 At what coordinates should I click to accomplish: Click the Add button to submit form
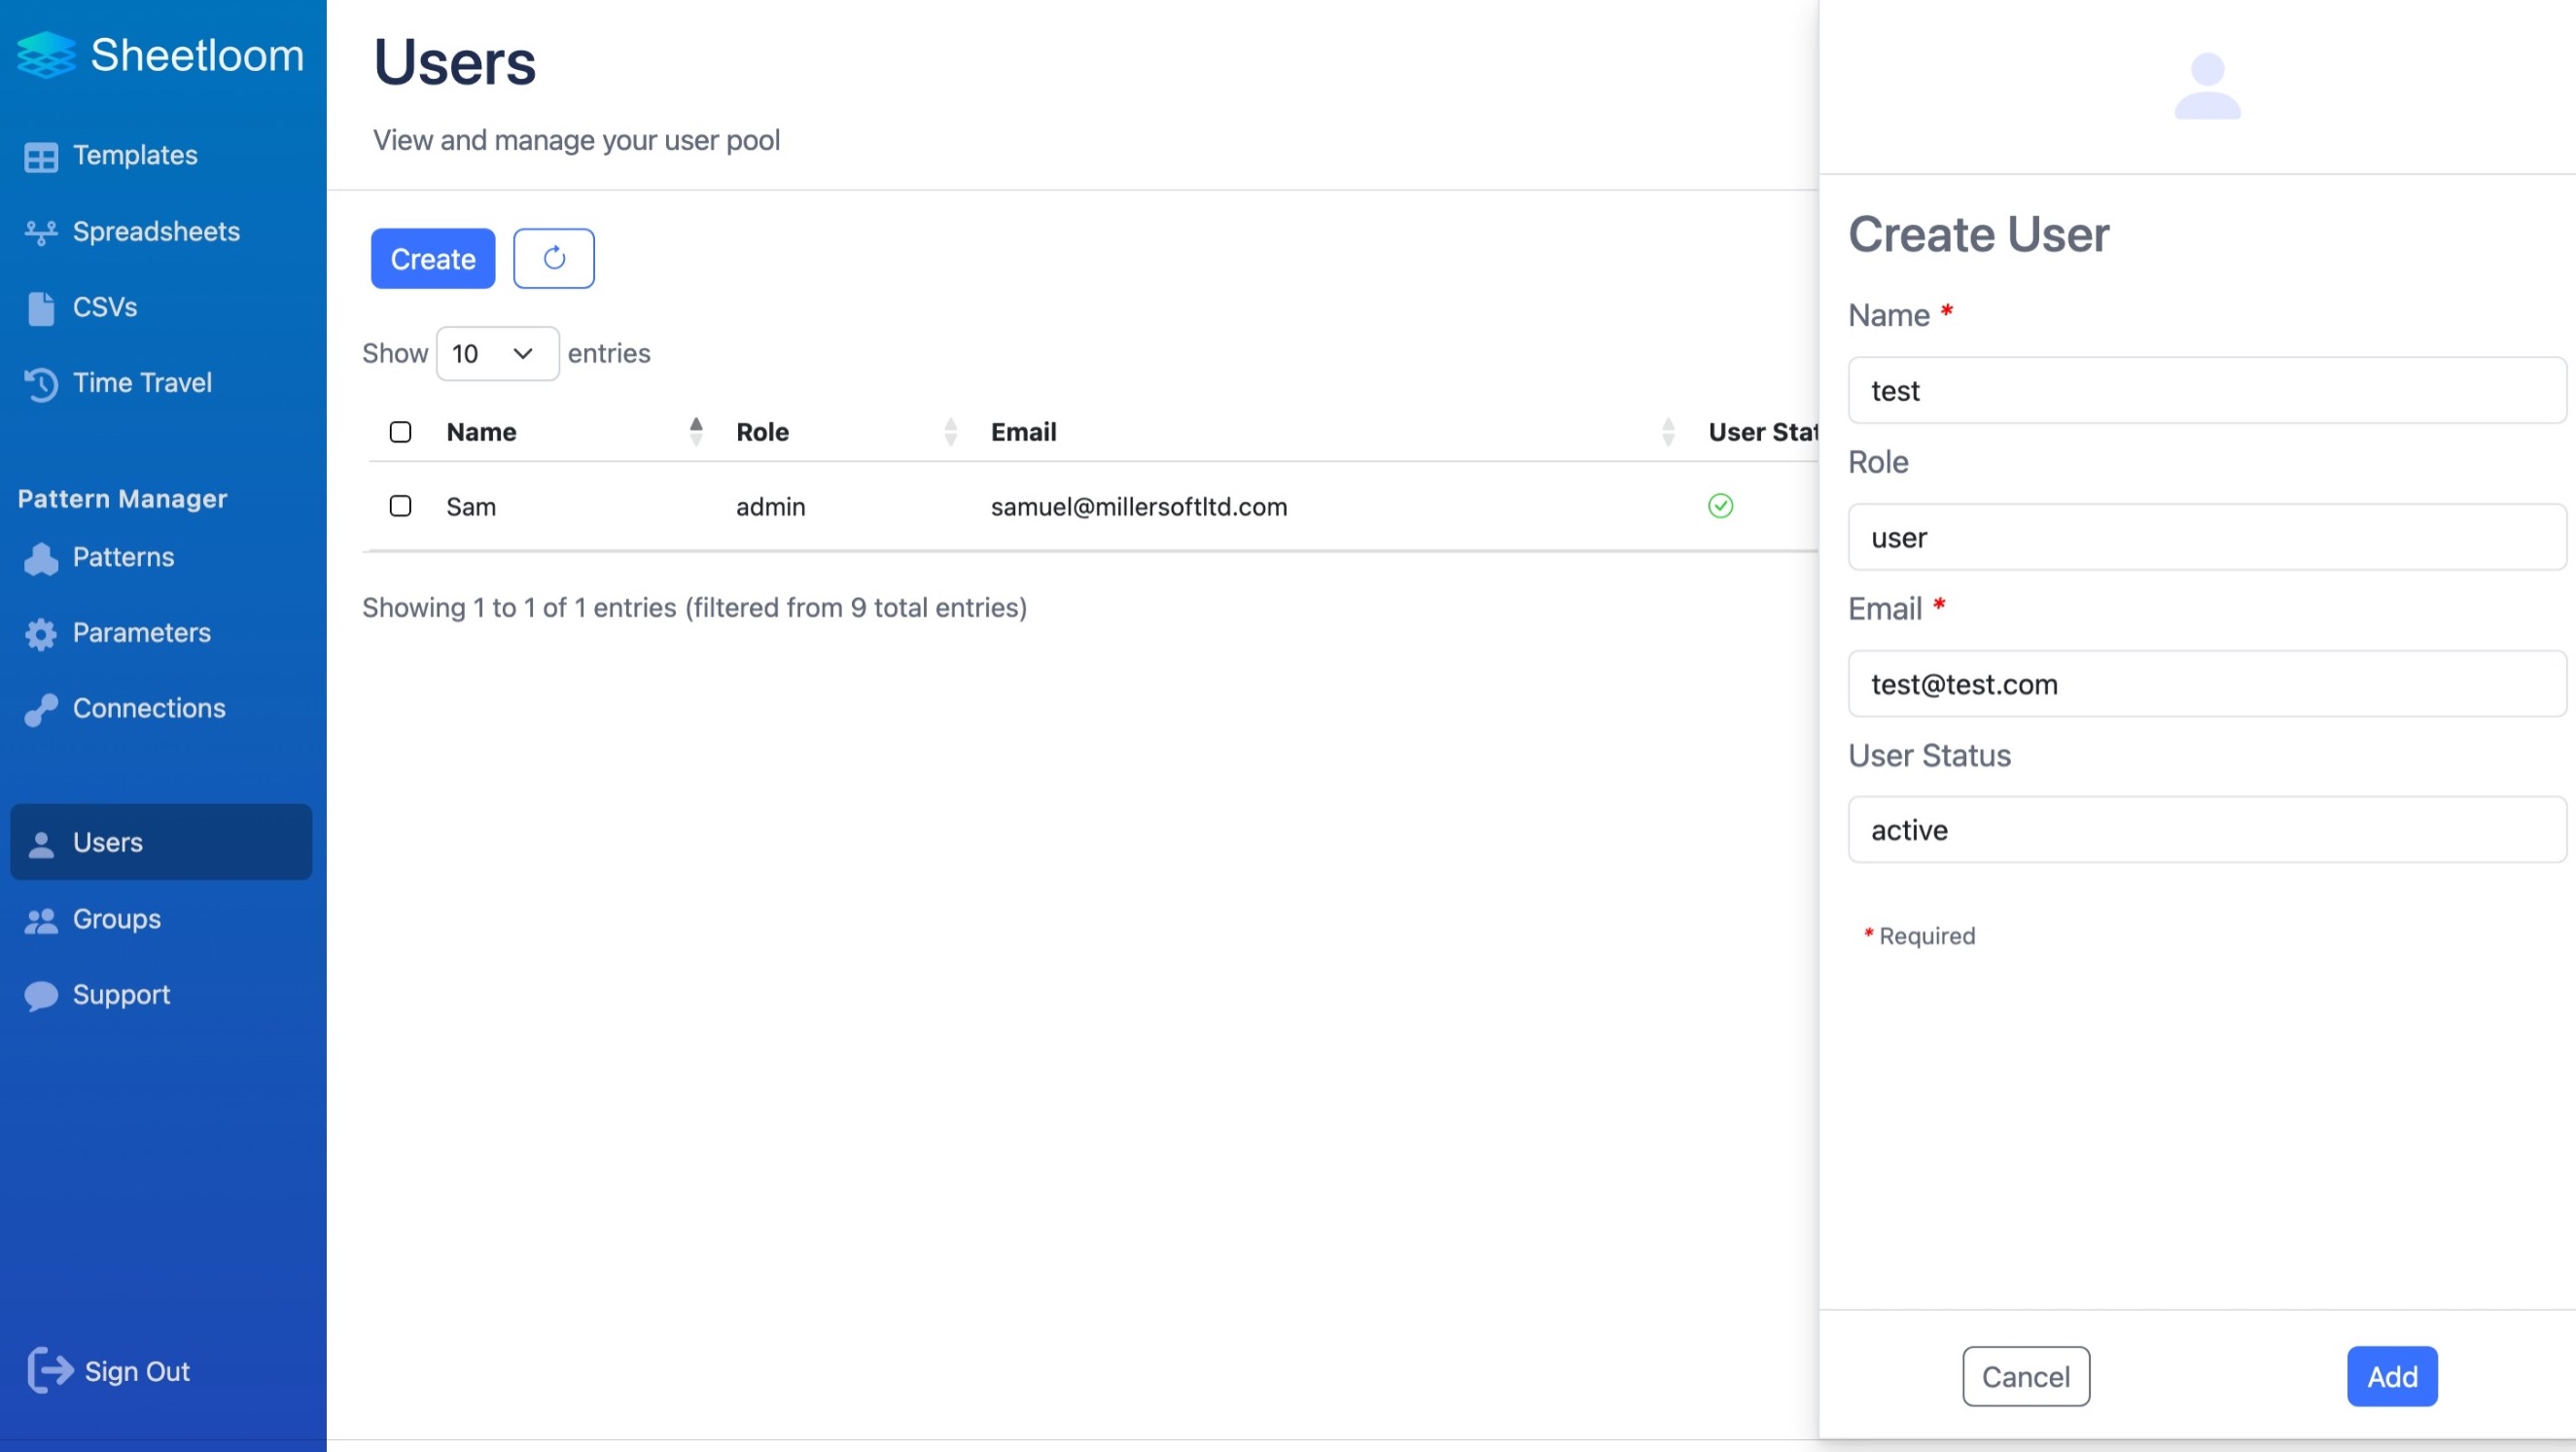click(2392, 1376)
